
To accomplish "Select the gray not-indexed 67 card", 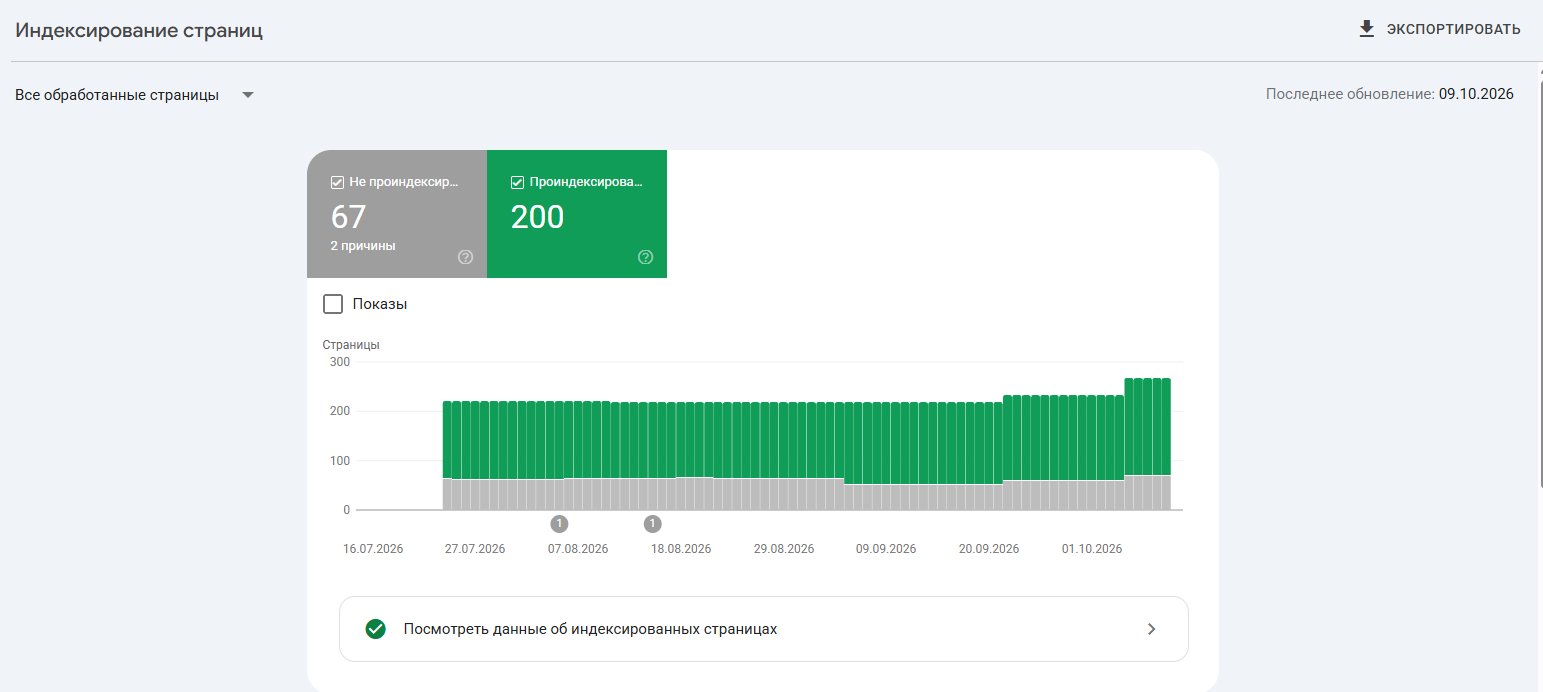I will click(x=397, y=214).
